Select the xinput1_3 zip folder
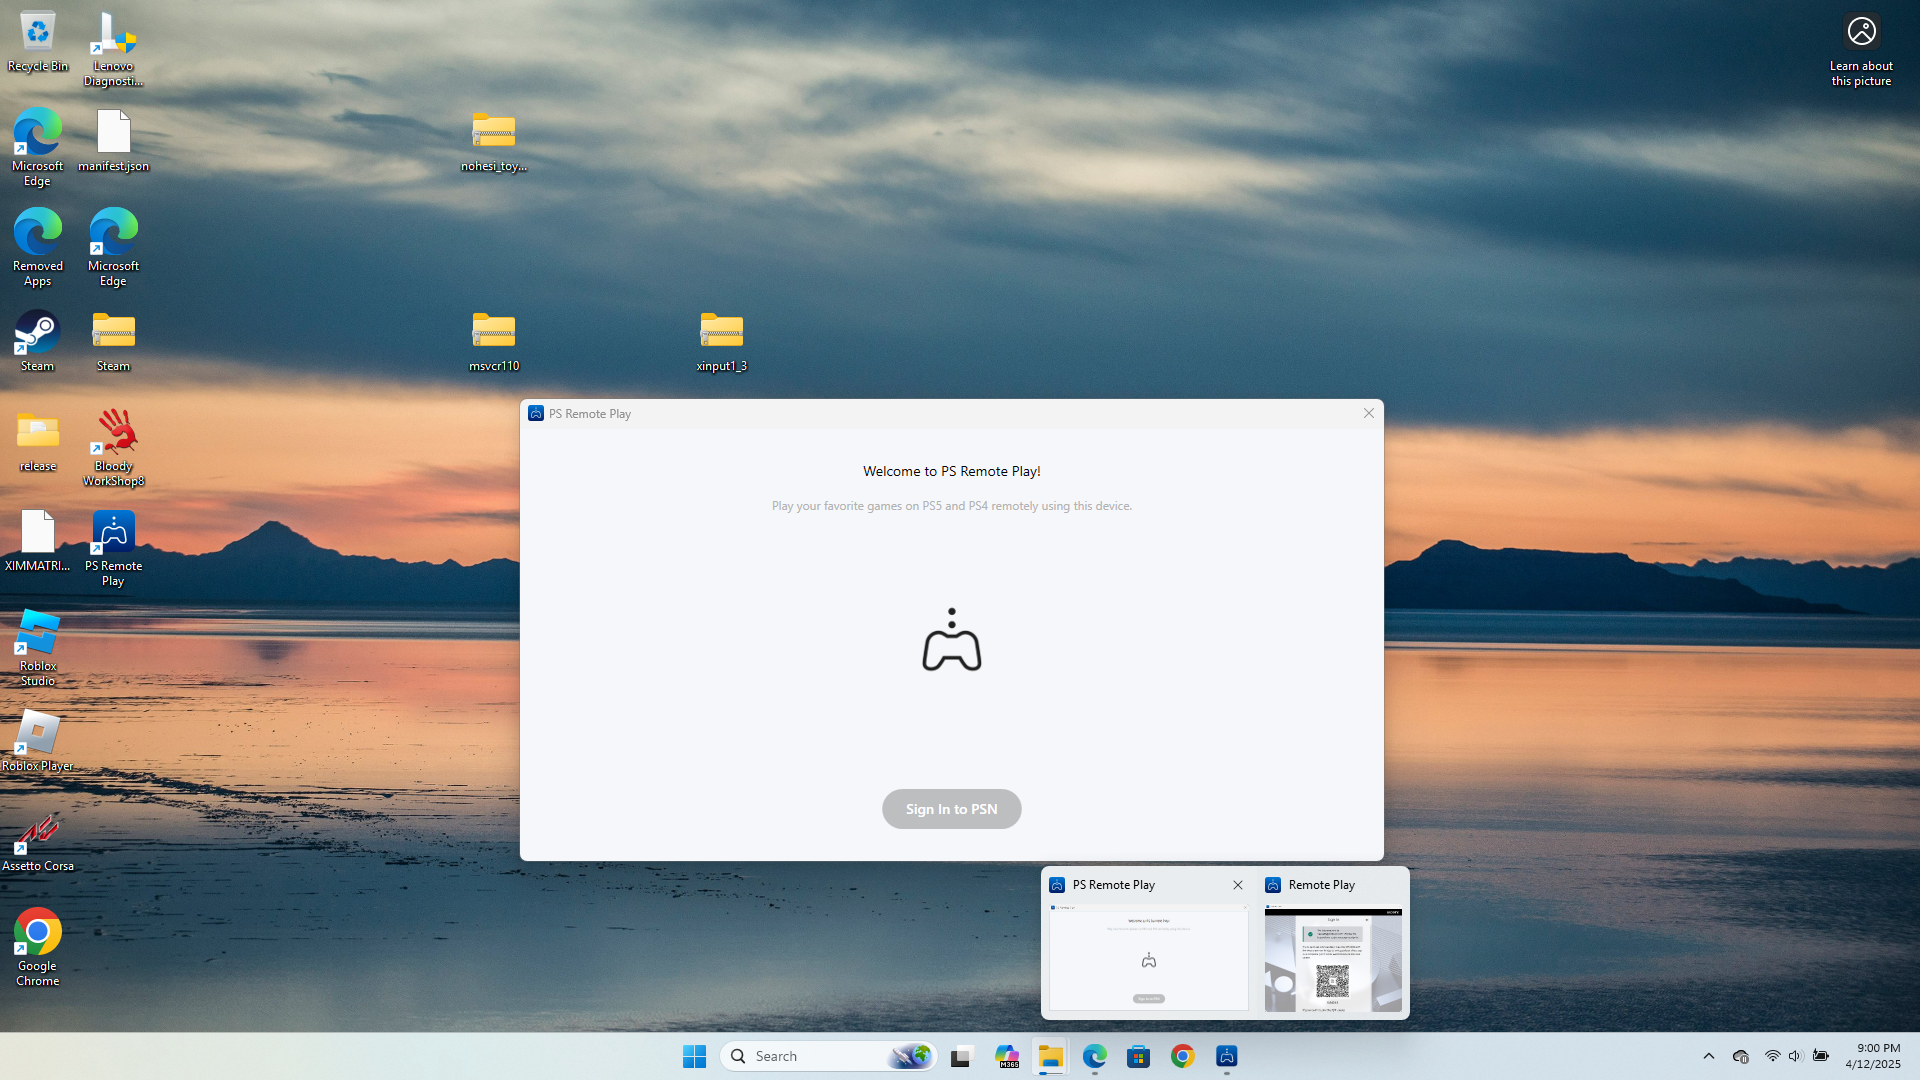Viewport: 1920px width, 1080px height. tap(722, 341)
